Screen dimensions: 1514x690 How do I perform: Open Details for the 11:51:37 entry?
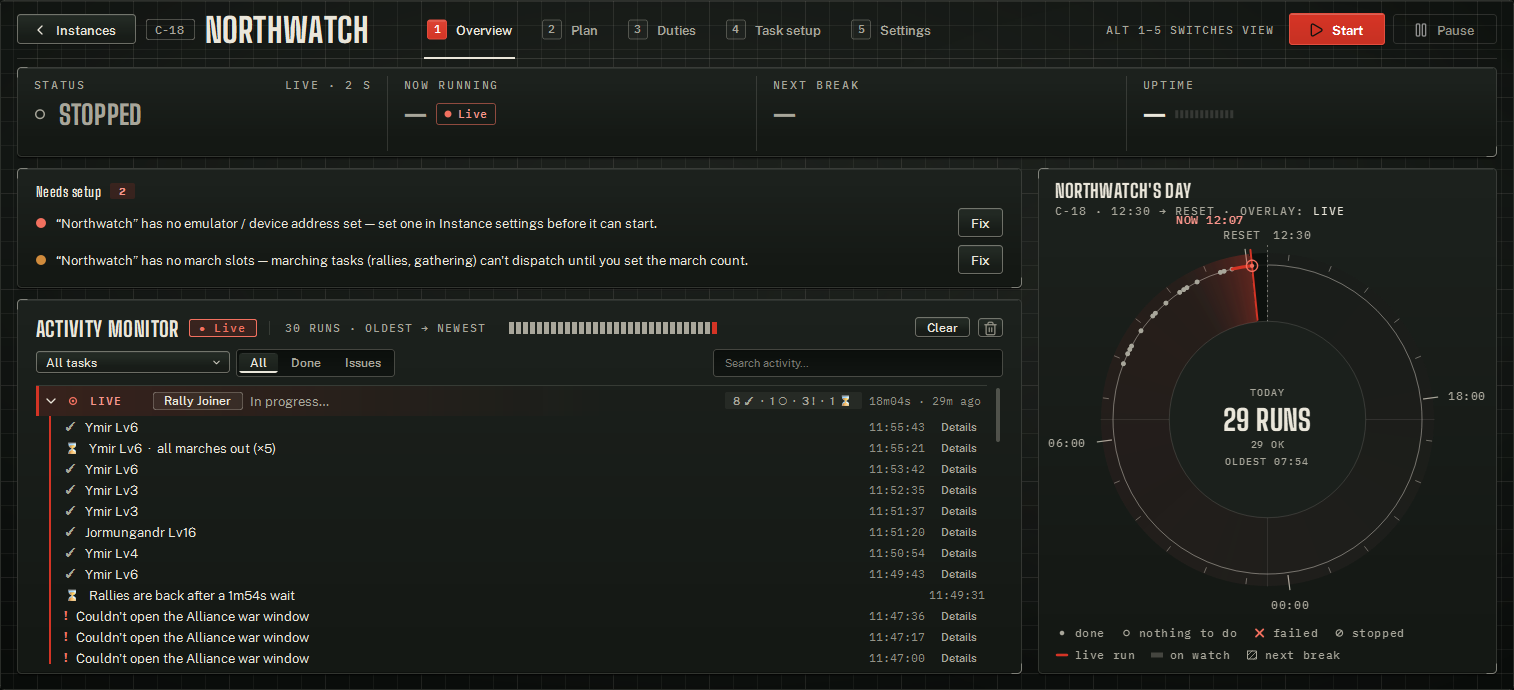click(x=958, y=511)
